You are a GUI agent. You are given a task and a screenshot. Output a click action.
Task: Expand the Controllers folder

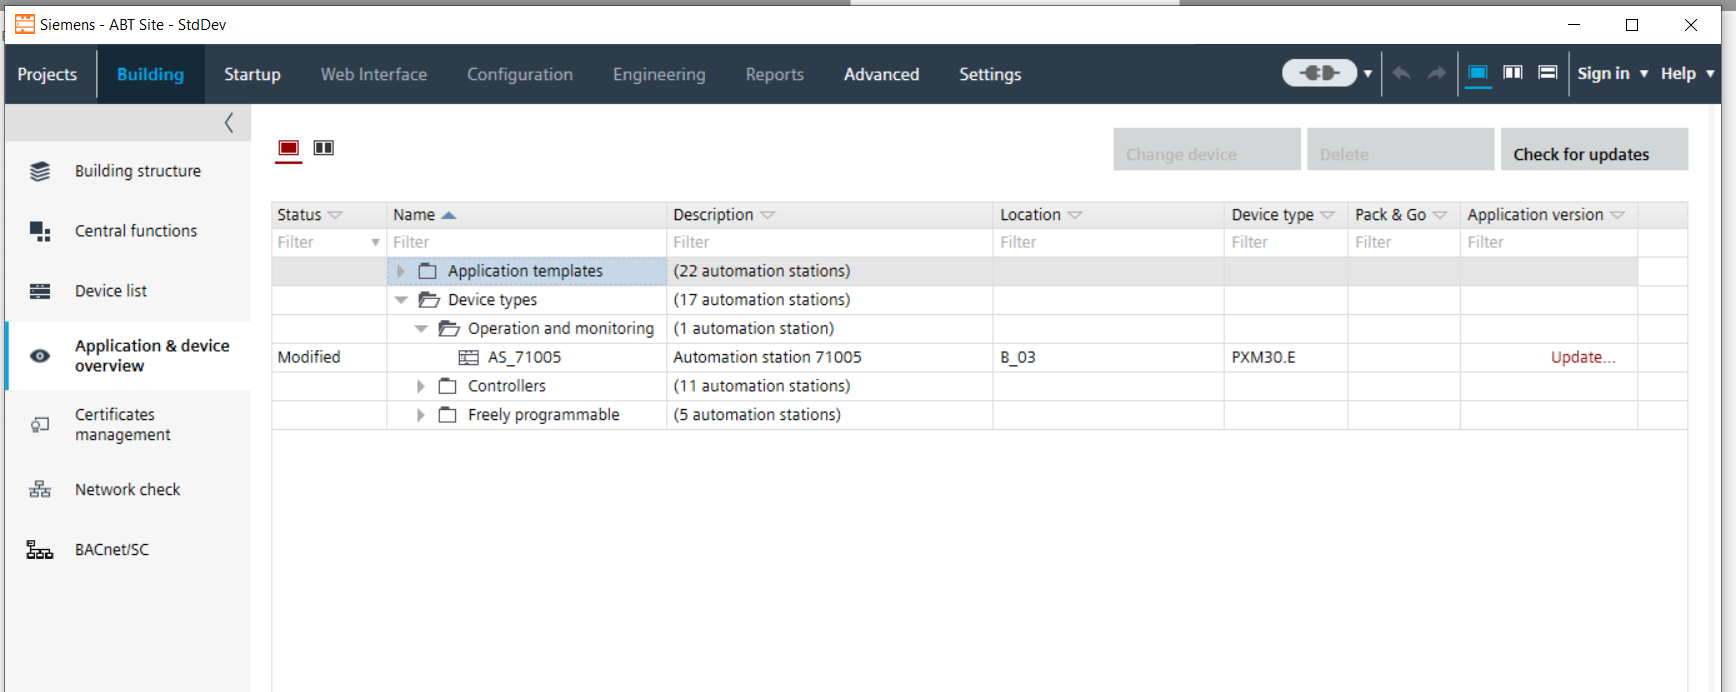(x=421, y=386)
